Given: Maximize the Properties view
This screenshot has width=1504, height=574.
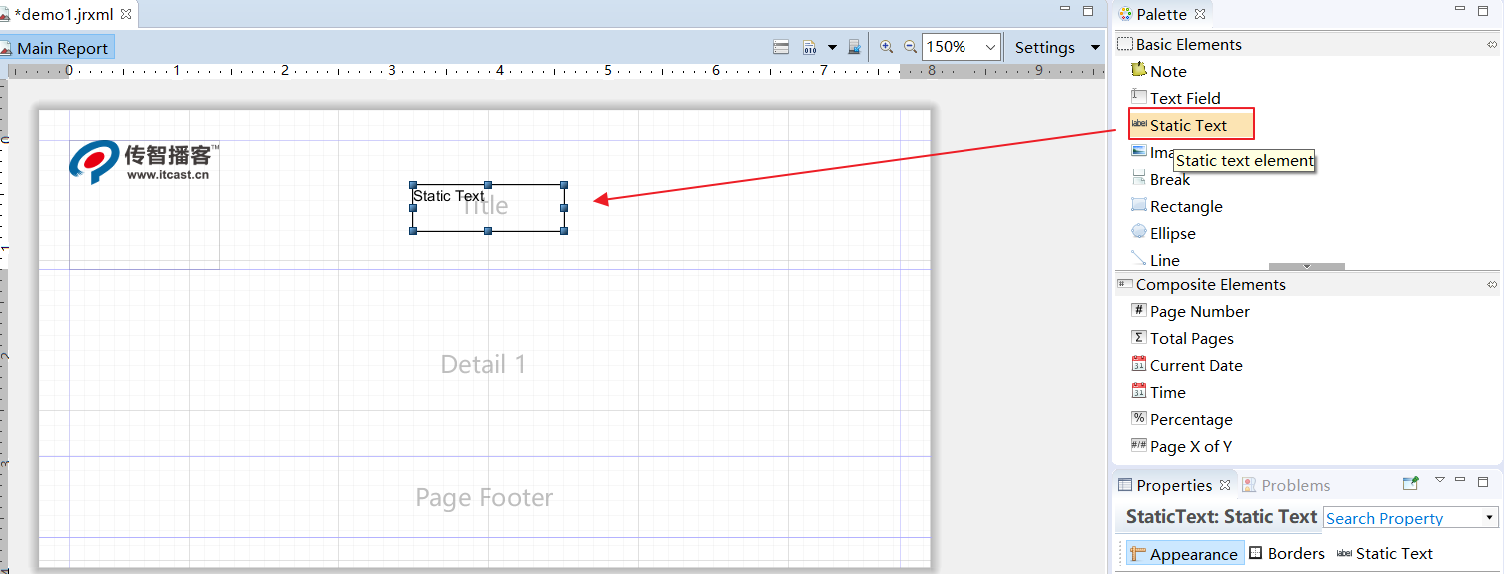Looking at the screenshot, I should (x=1483, y=482).
